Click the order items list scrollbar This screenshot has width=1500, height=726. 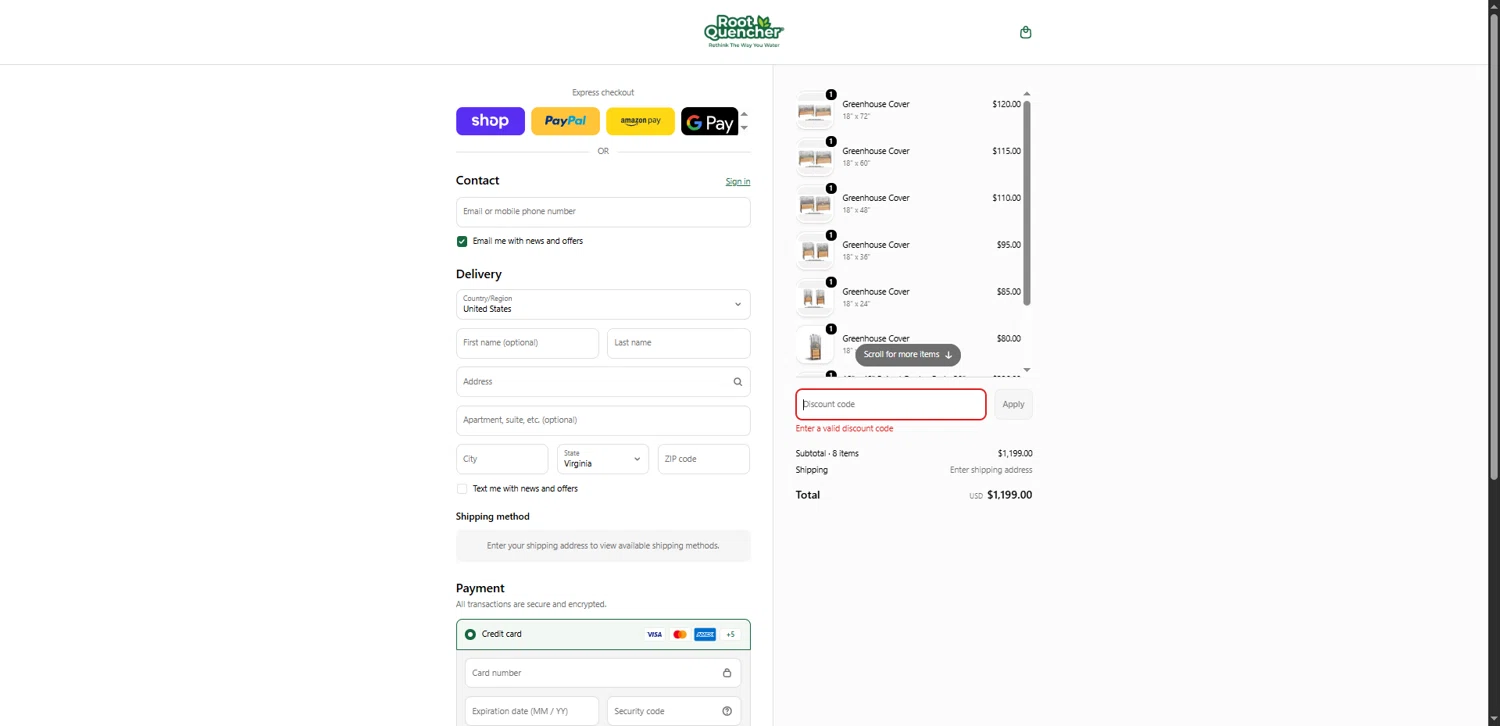coord(1027,203)
